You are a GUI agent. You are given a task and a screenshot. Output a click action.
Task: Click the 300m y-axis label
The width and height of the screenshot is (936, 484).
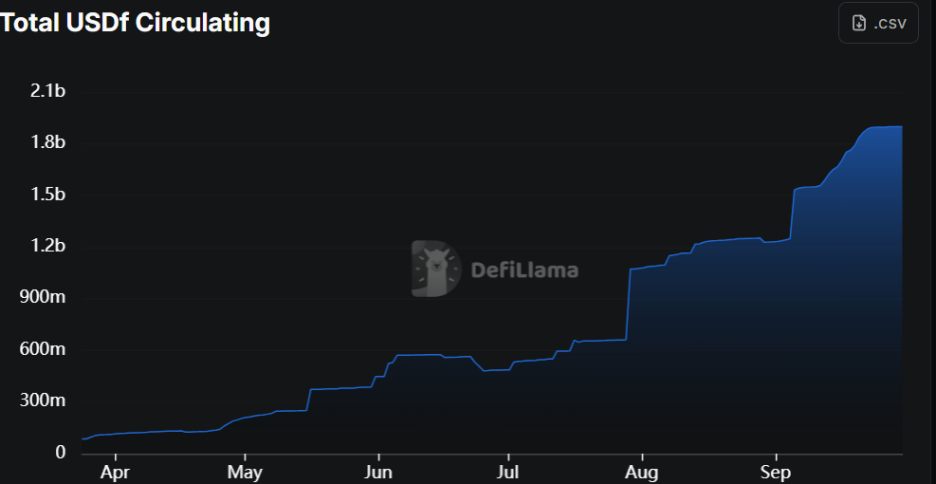pyautogui.click(x=44, y=401)
